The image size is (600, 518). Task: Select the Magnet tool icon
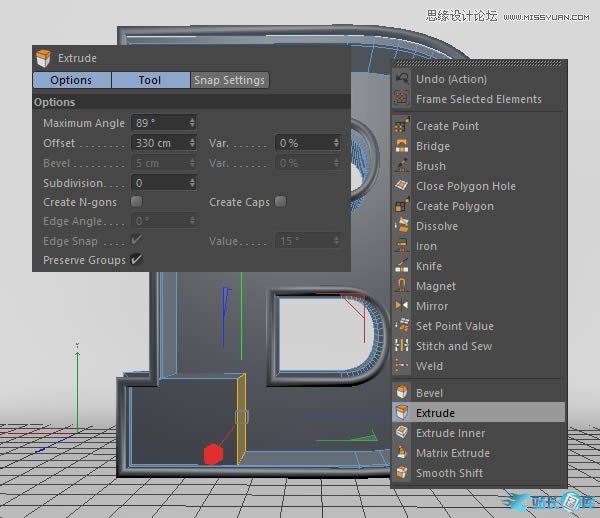[402, 286]
